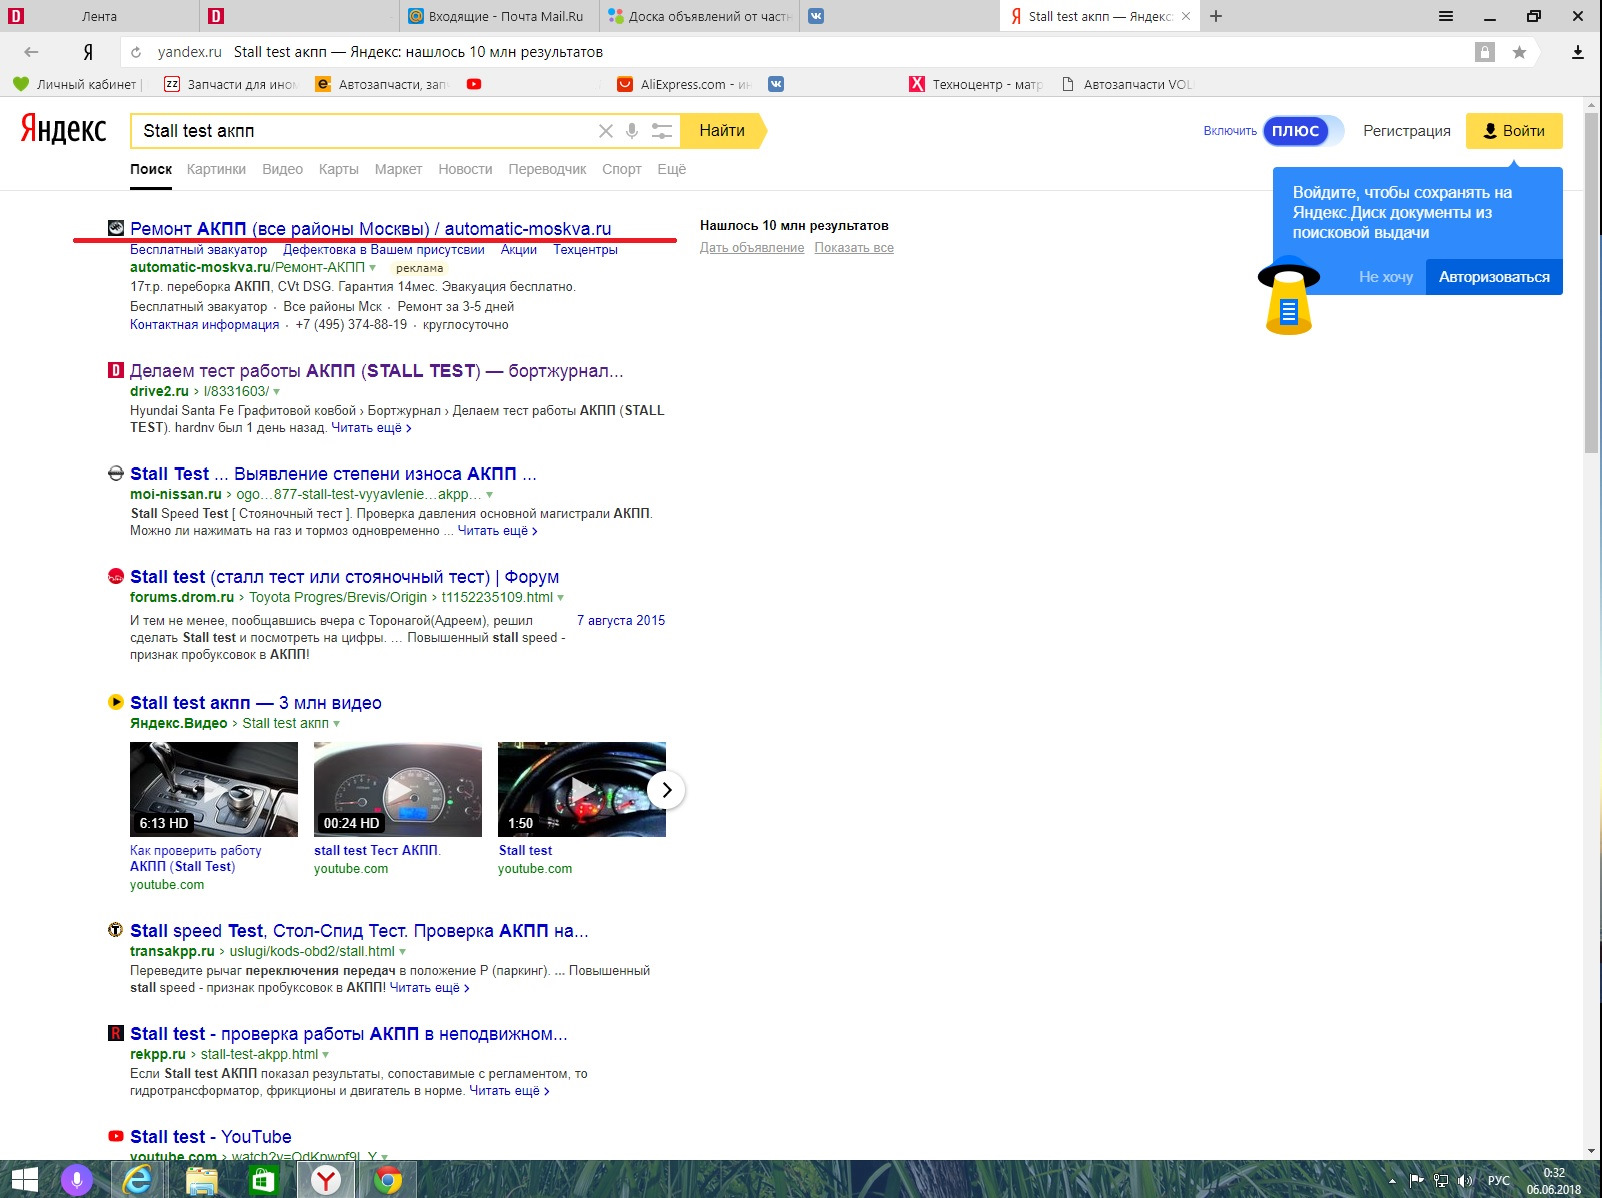Dismiss popup with Не хочу
This screenshot has height=1198, width=1602.
pyautogui.click(x=1385, y=277)
